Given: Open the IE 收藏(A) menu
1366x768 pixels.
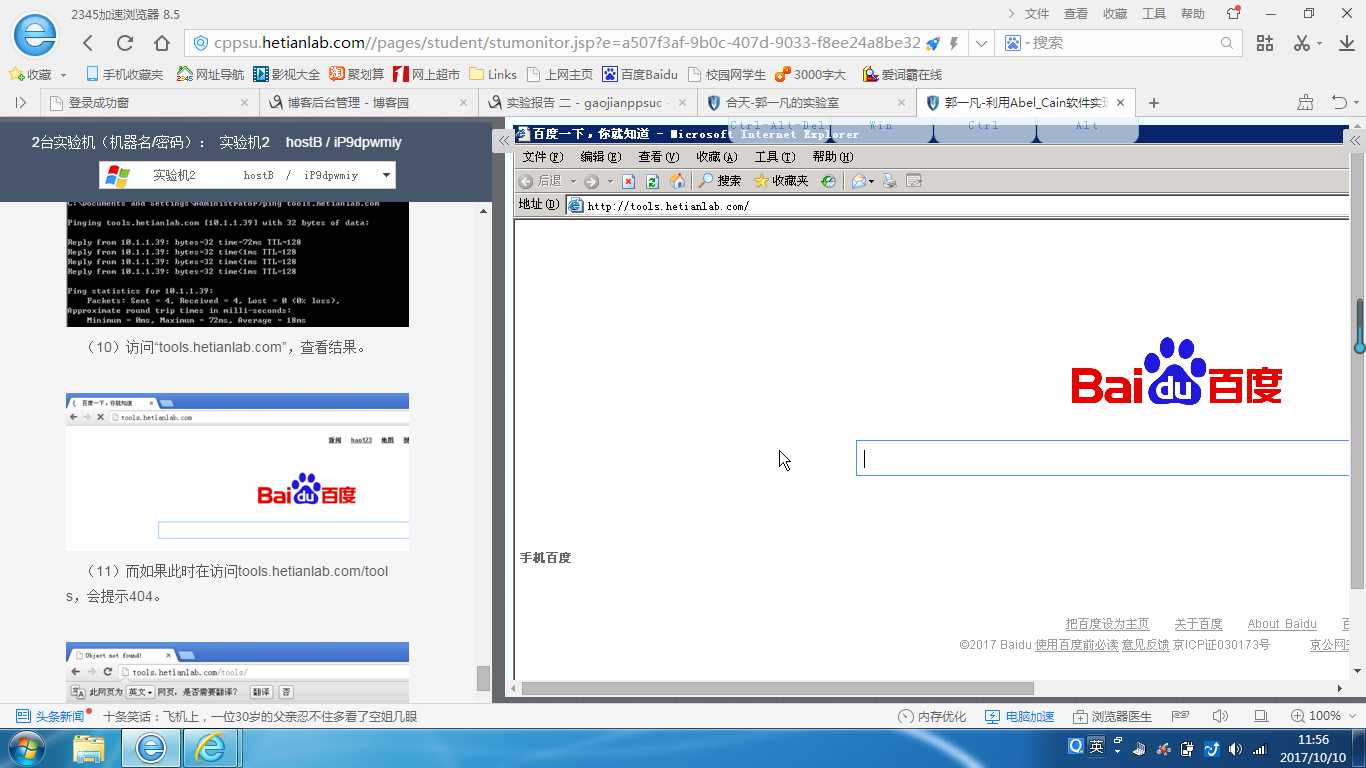Looking at the screenshot, I should tap(717, 157).
